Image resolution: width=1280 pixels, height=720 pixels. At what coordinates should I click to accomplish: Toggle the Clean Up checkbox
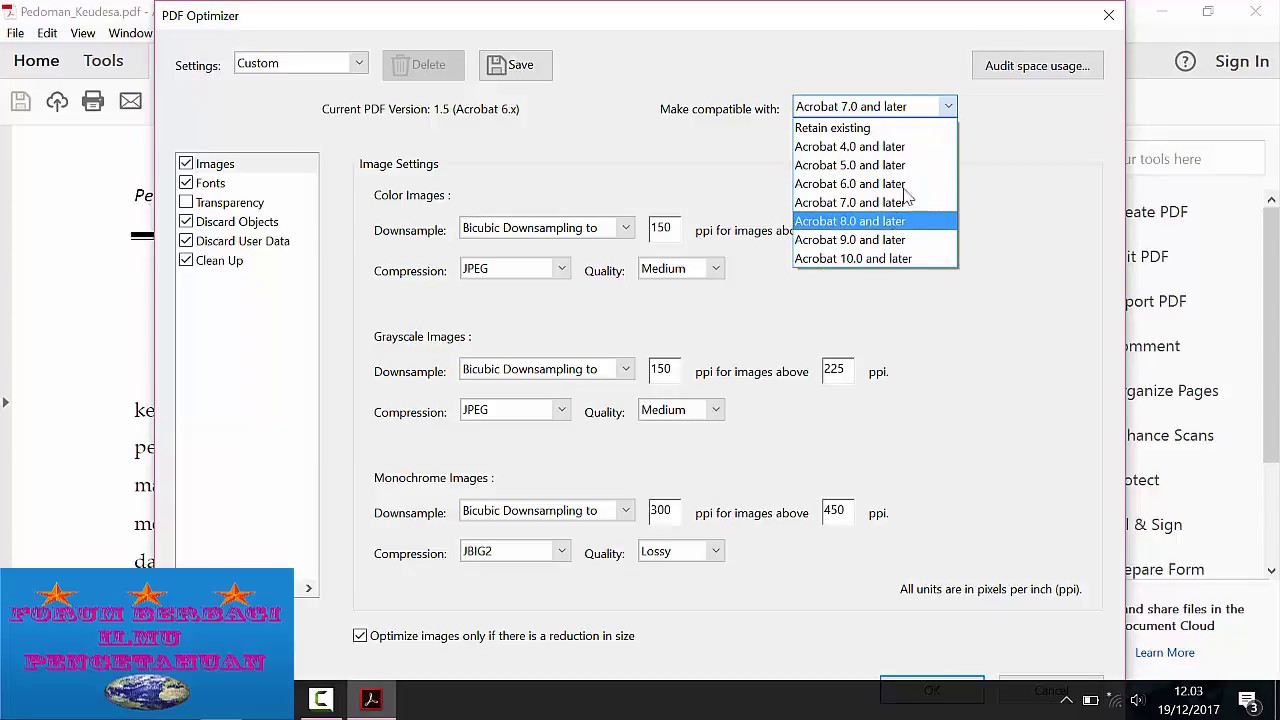pos(186,260)
